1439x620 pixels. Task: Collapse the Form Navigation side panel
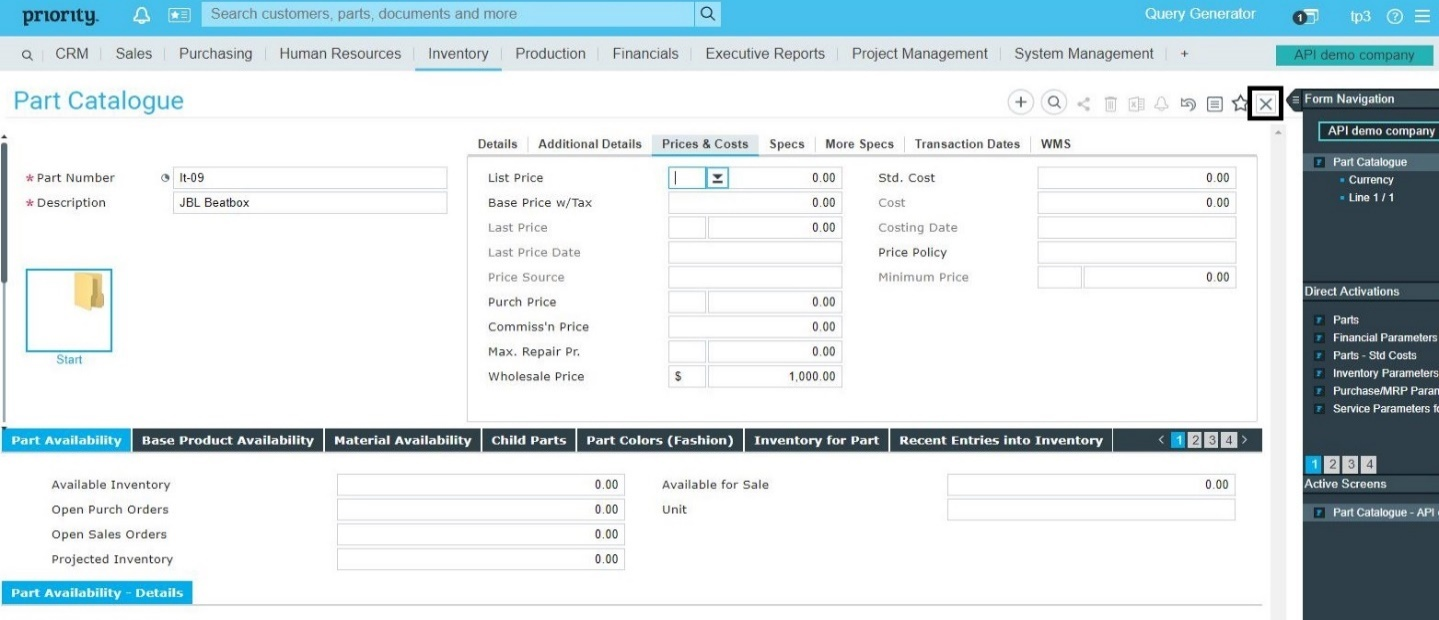(x=1295, y=99)
